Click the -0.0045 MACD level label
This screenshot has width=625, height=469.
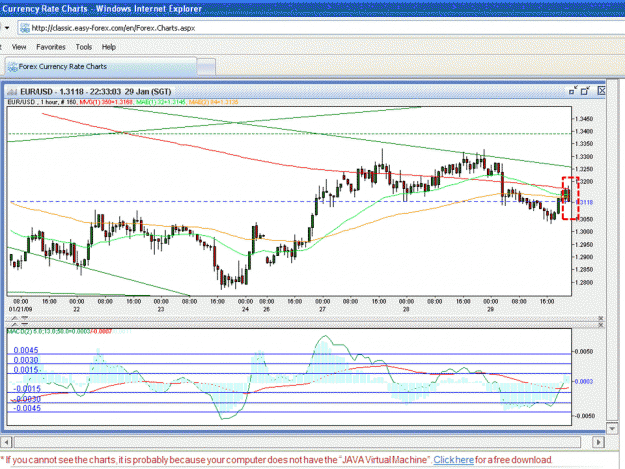point(27,408)
